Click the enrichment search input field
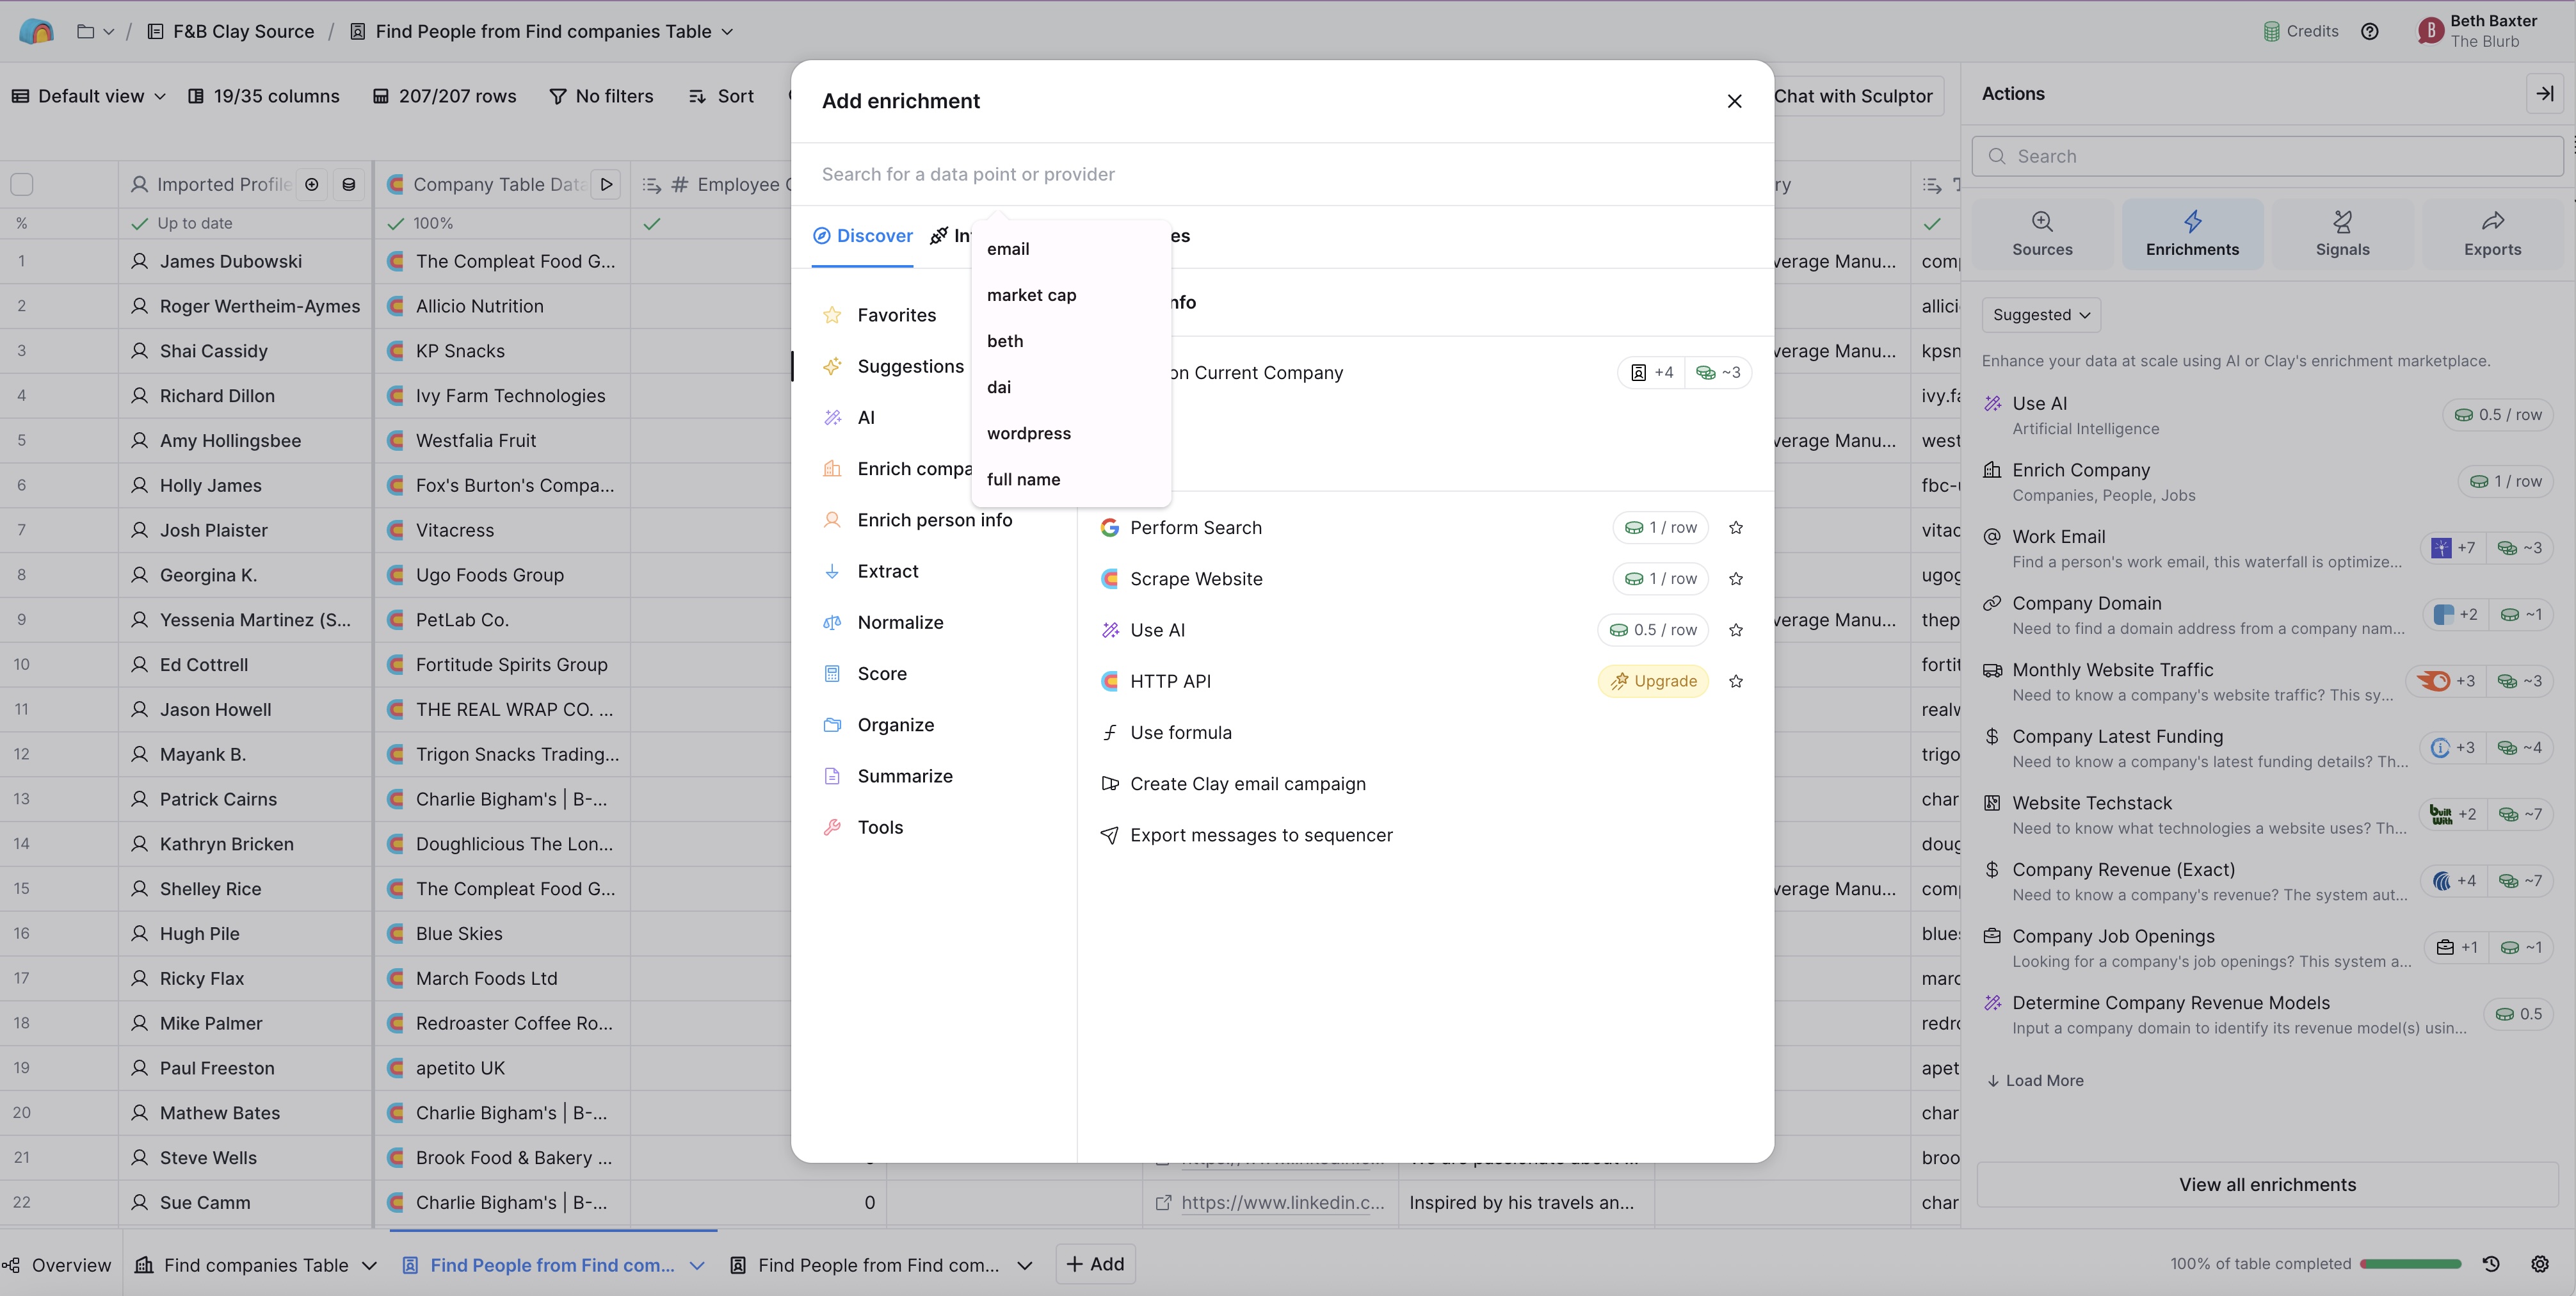The width and height of the screenshot is (2576, 1296). point(1280,174)
